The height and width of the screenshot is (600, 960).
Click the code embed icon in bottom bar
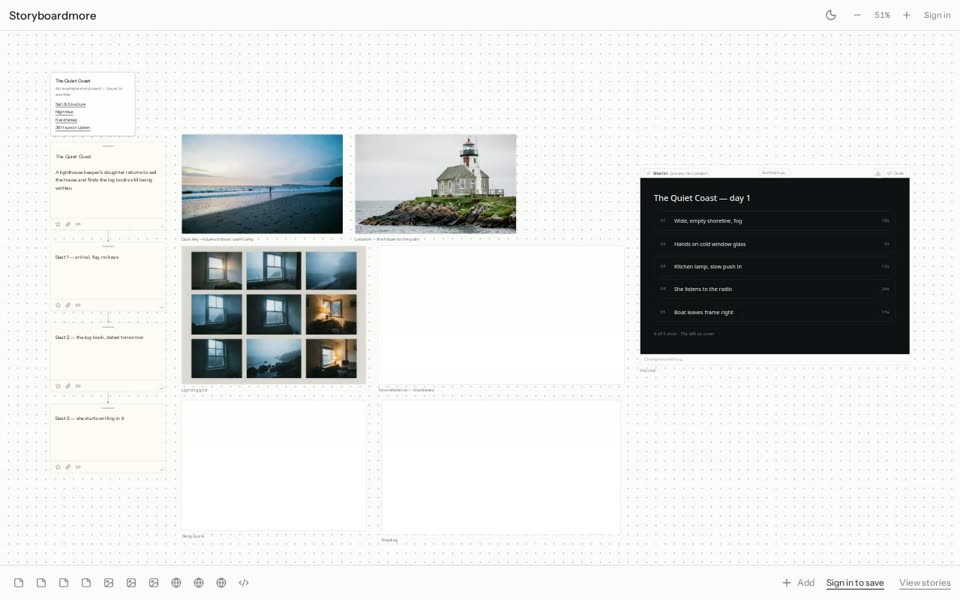pyautogui.click(x=244, y=583)
